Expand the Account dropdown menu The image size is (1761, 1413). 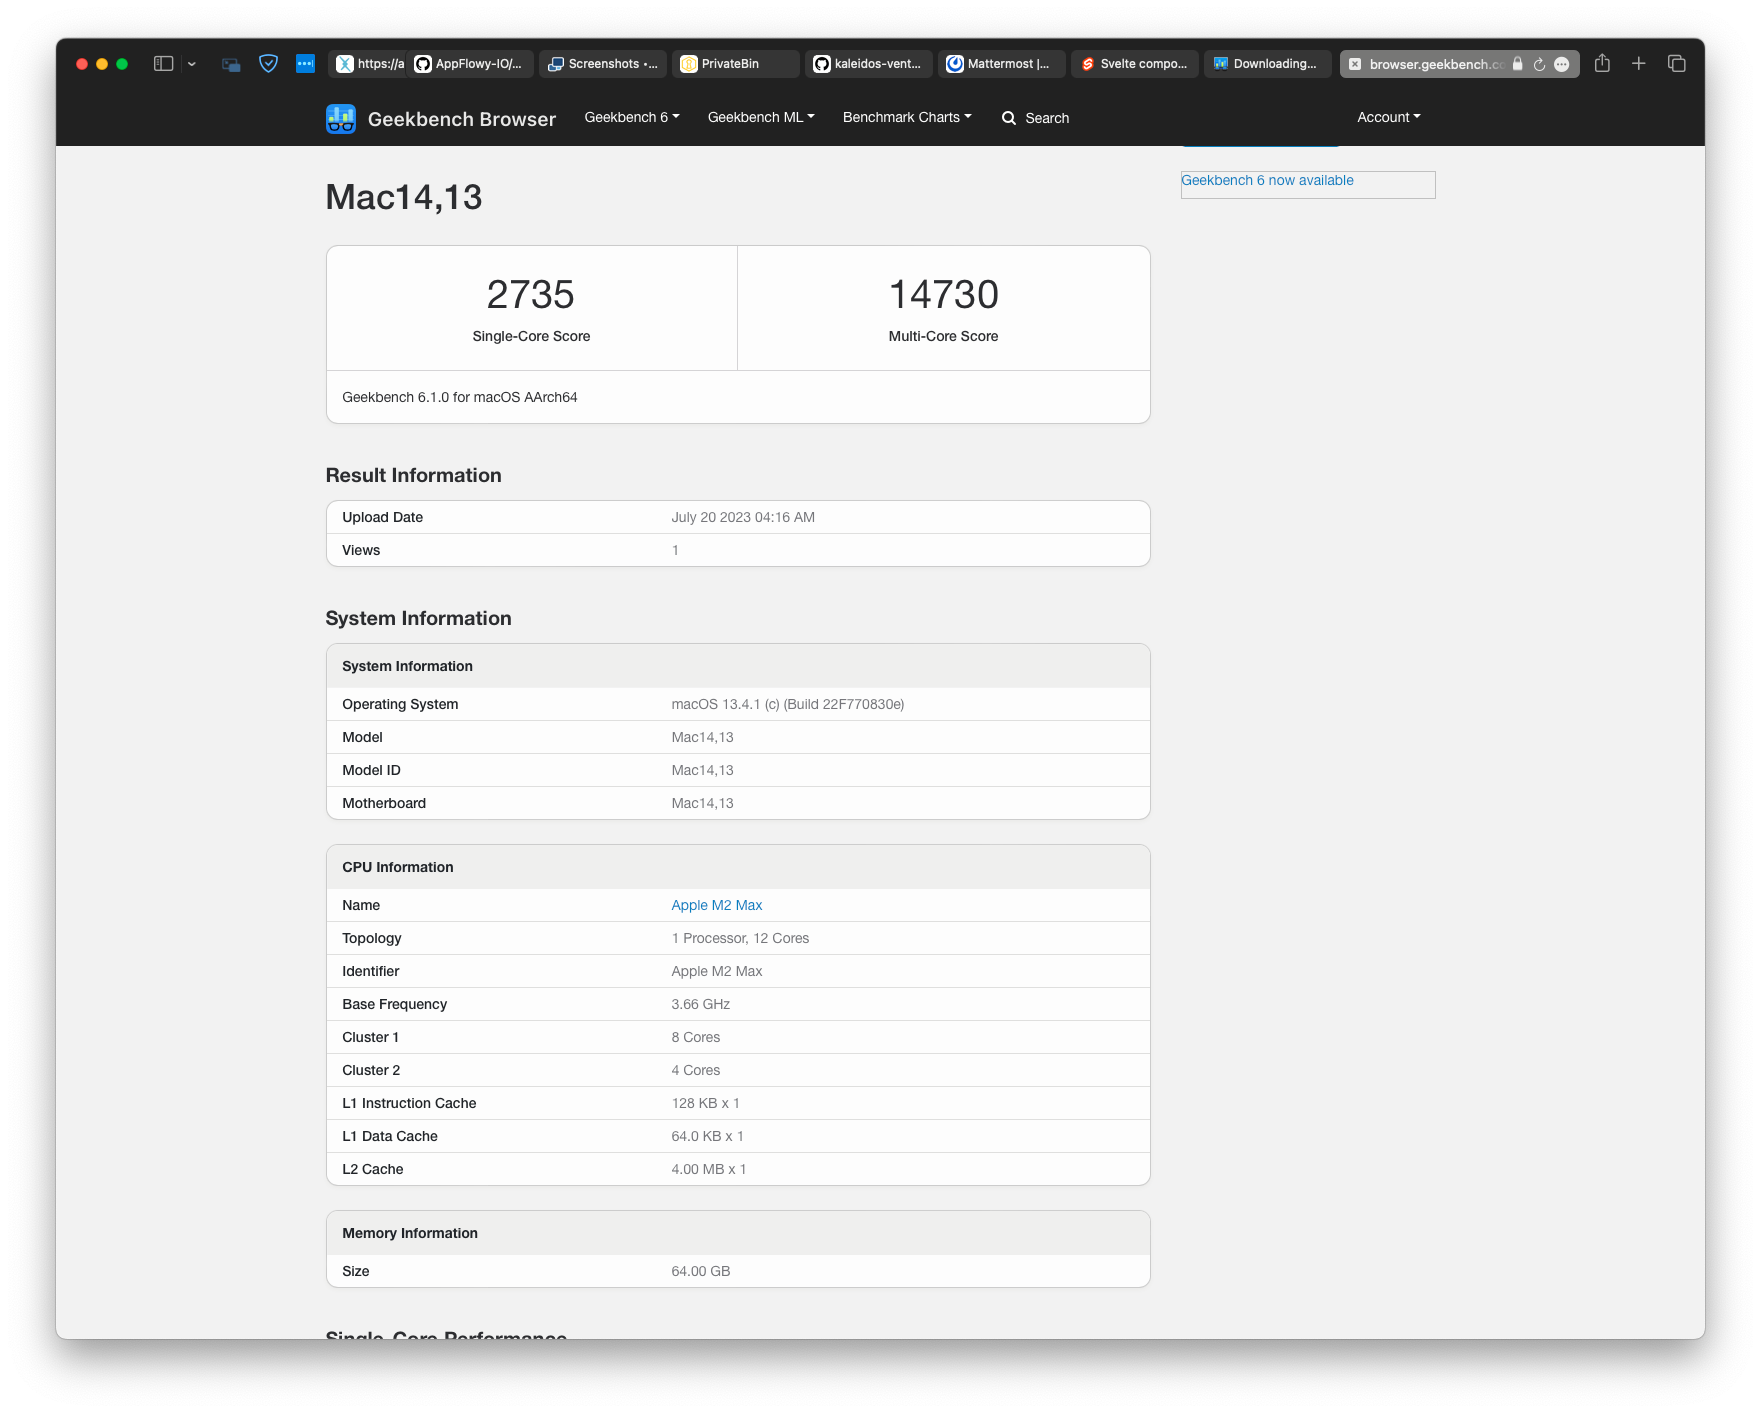pos(1389,117)
